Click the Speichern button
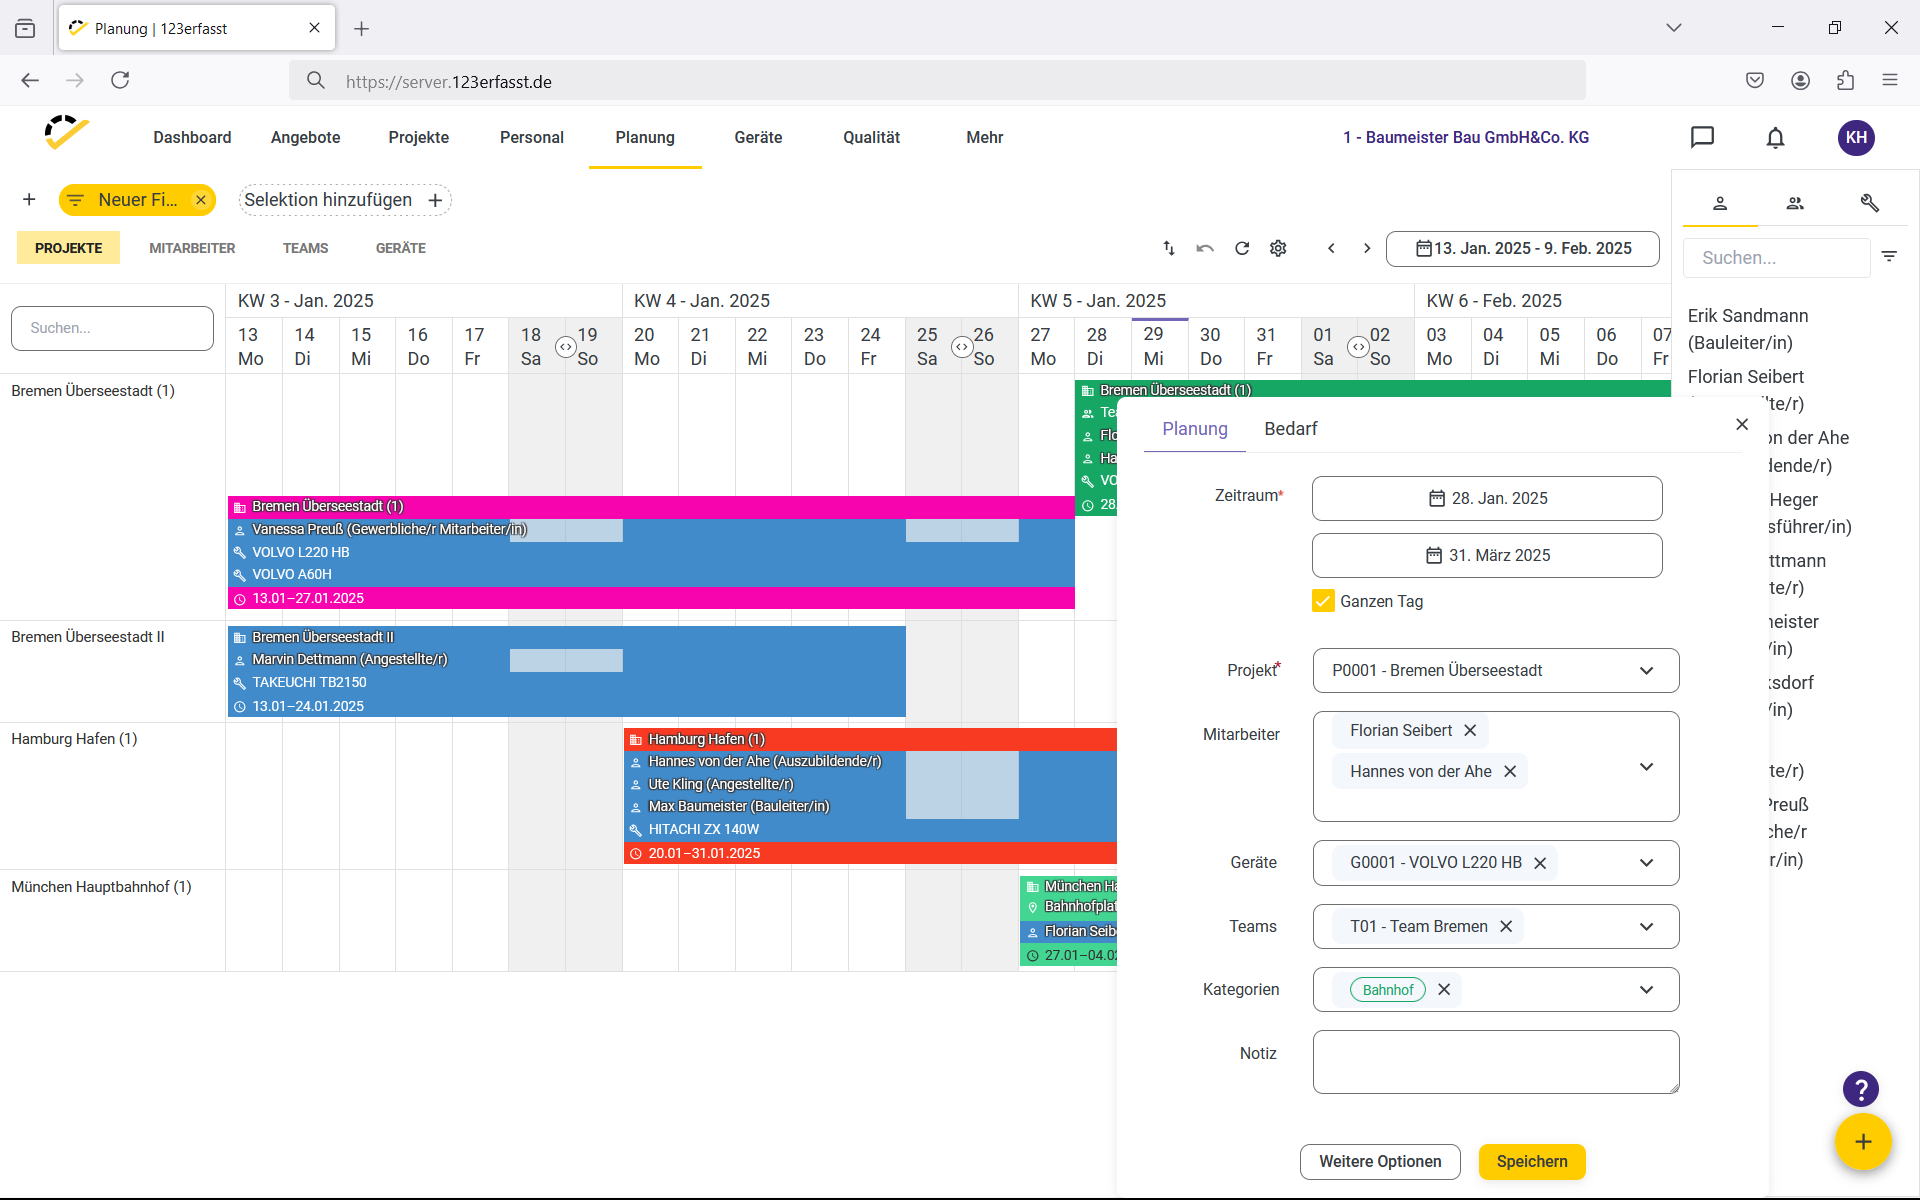 1532,1161
